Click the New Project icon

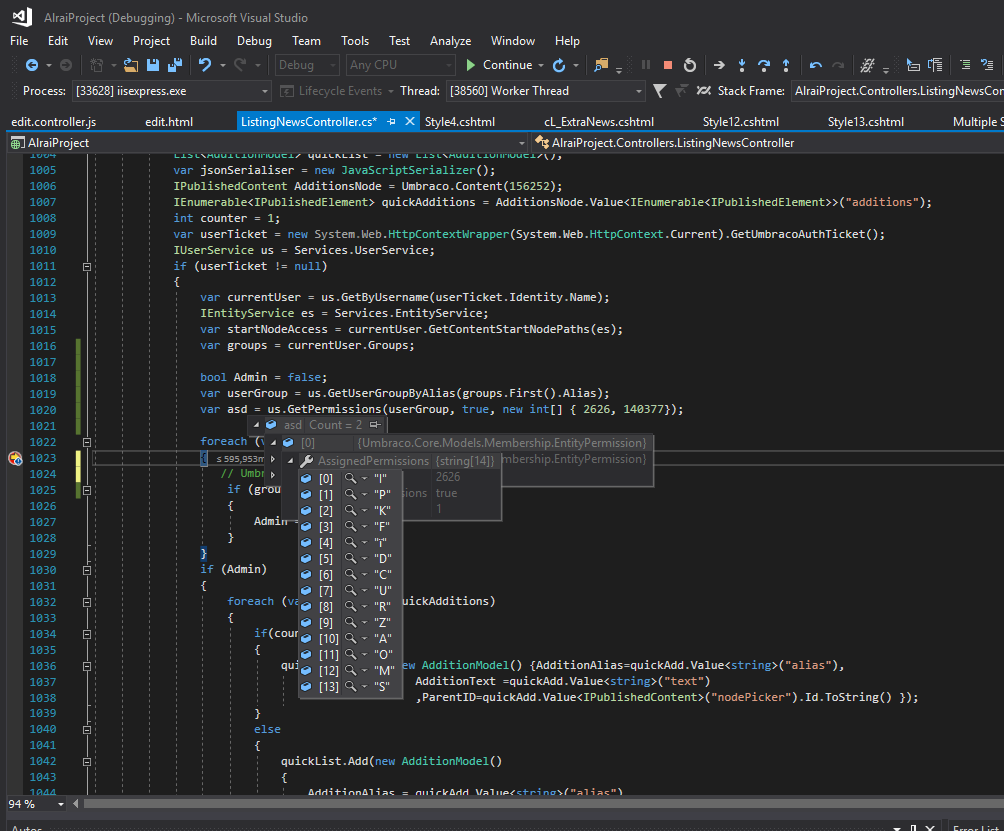click(97, 65)
